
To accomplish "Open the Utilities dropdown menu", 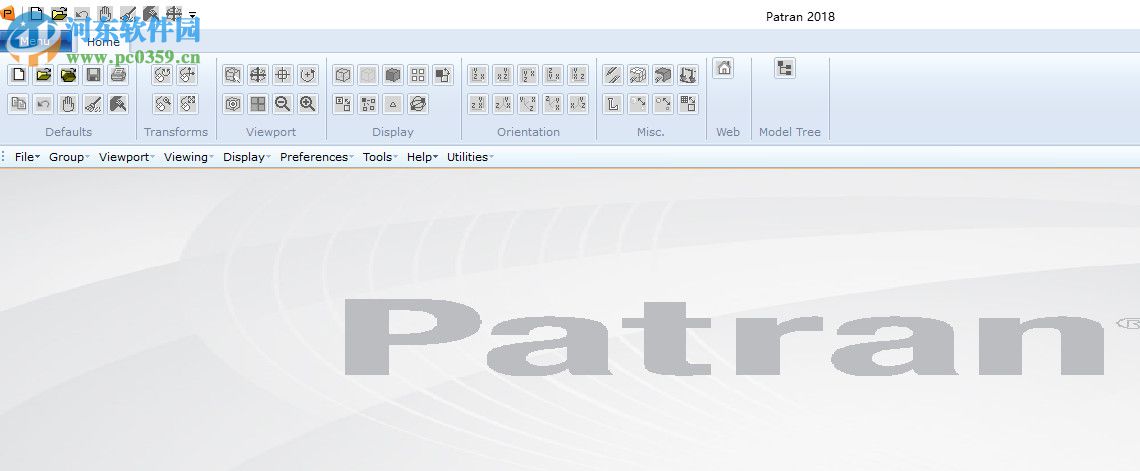I will tap(470, 157).
